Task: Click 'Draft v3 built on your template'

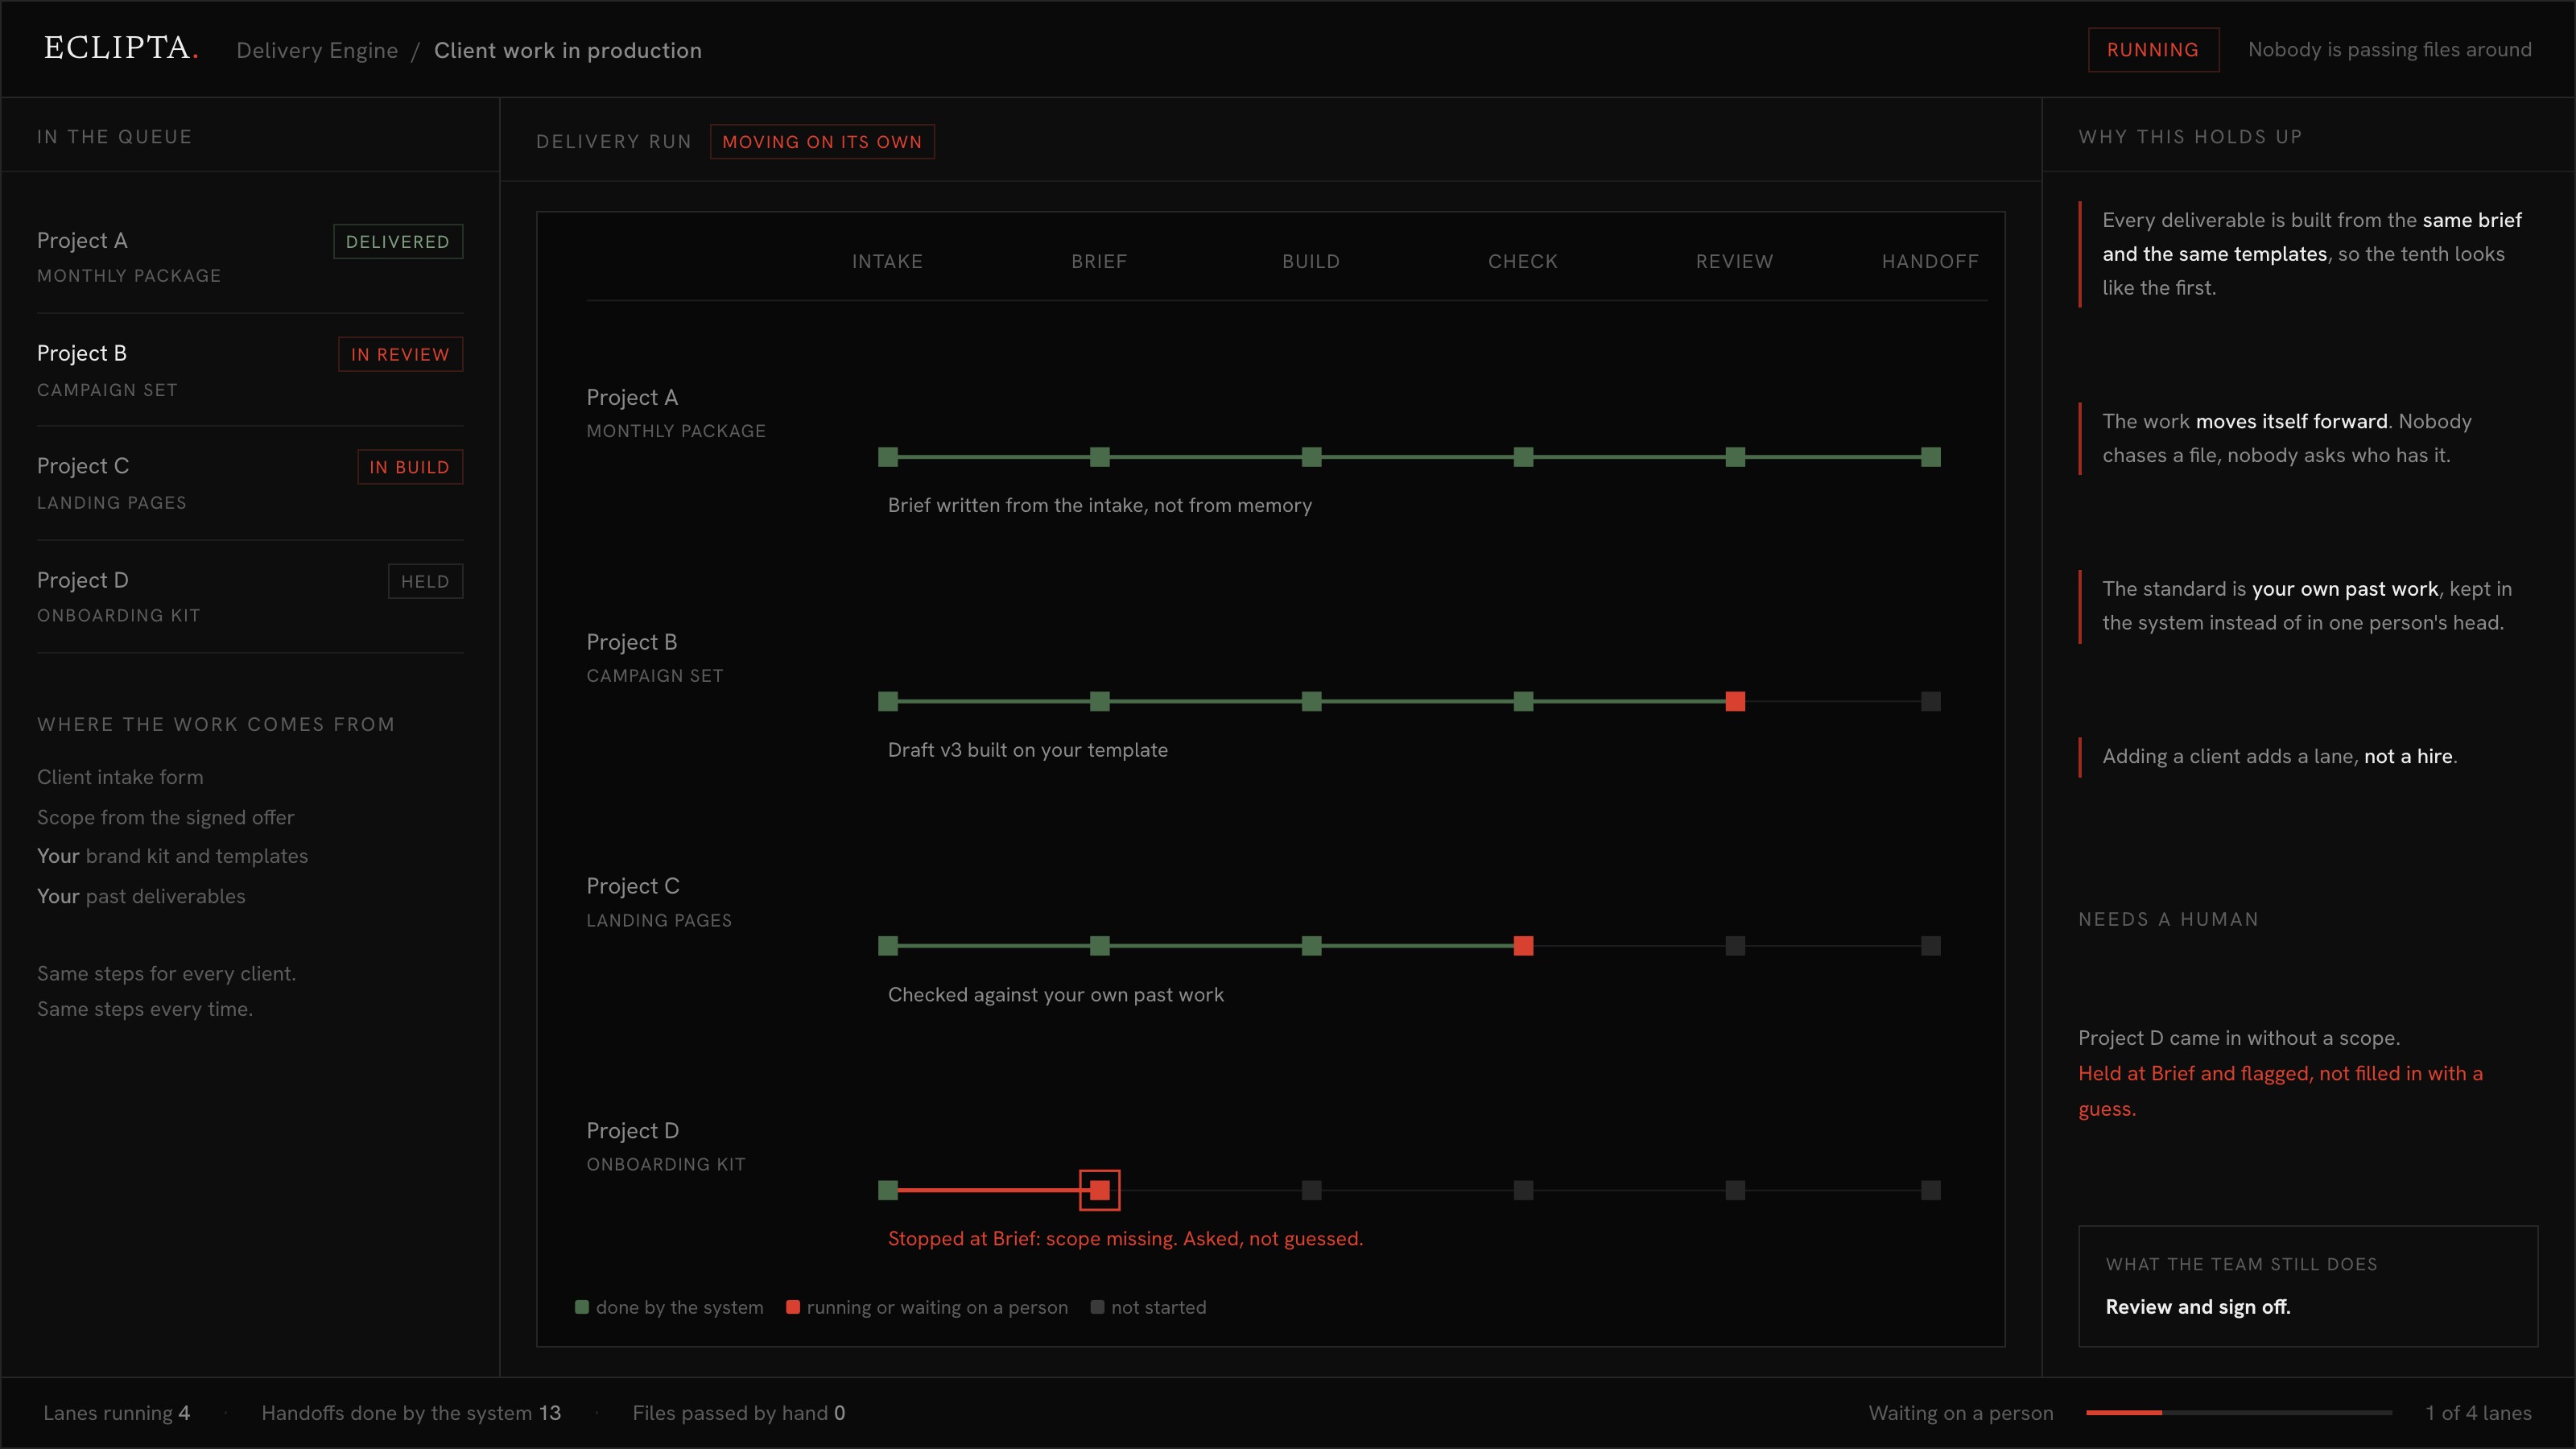Action: point(1028,750)
